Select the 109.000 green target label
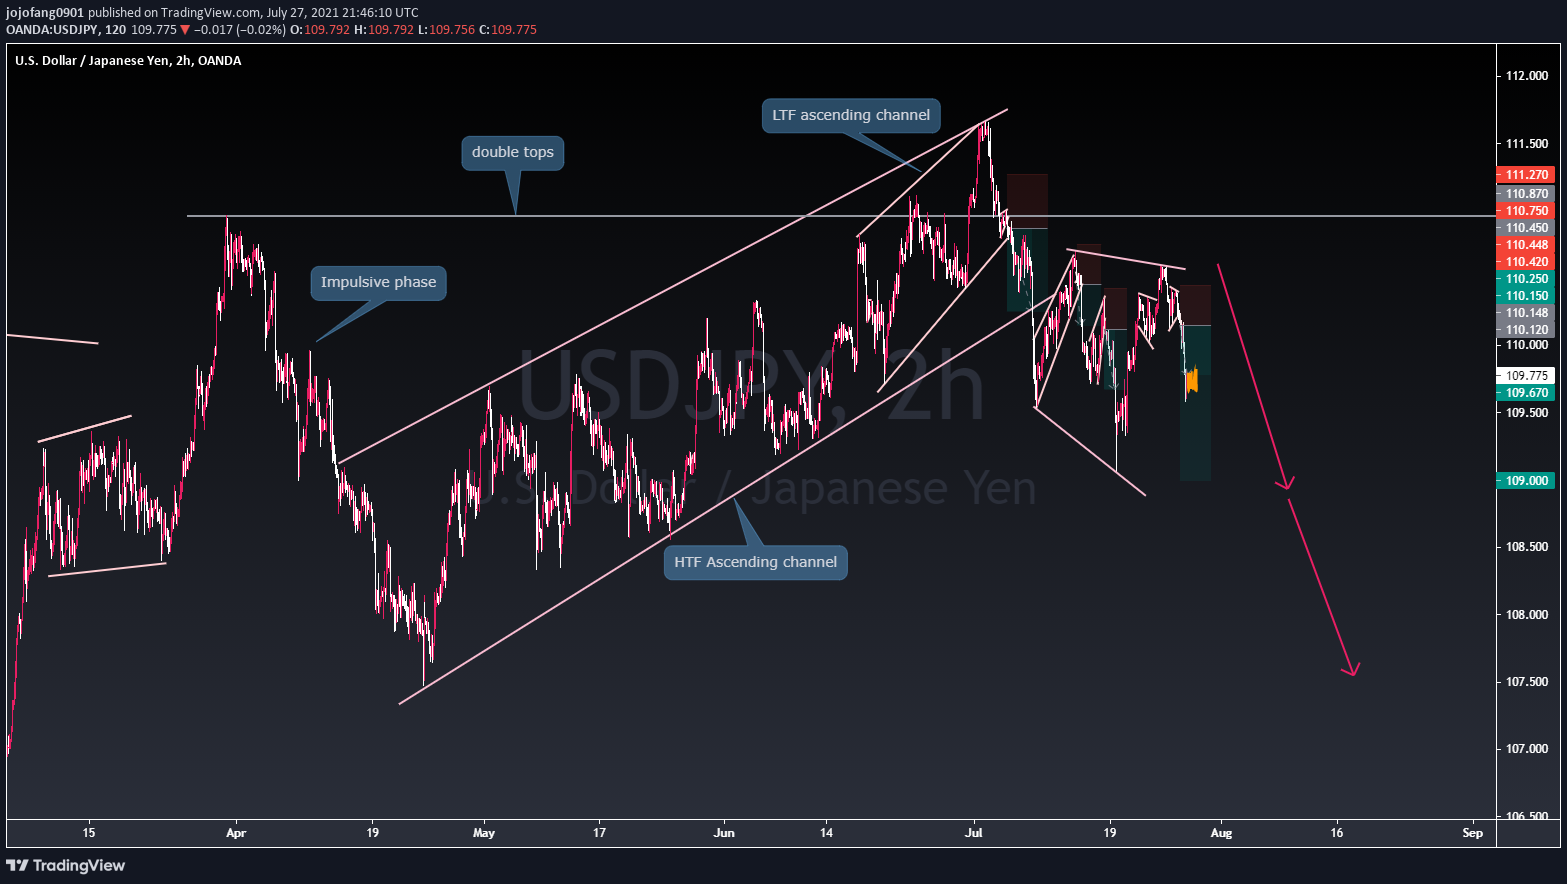This screenshot has height=884, width=1567. (x=1525, y=480)
